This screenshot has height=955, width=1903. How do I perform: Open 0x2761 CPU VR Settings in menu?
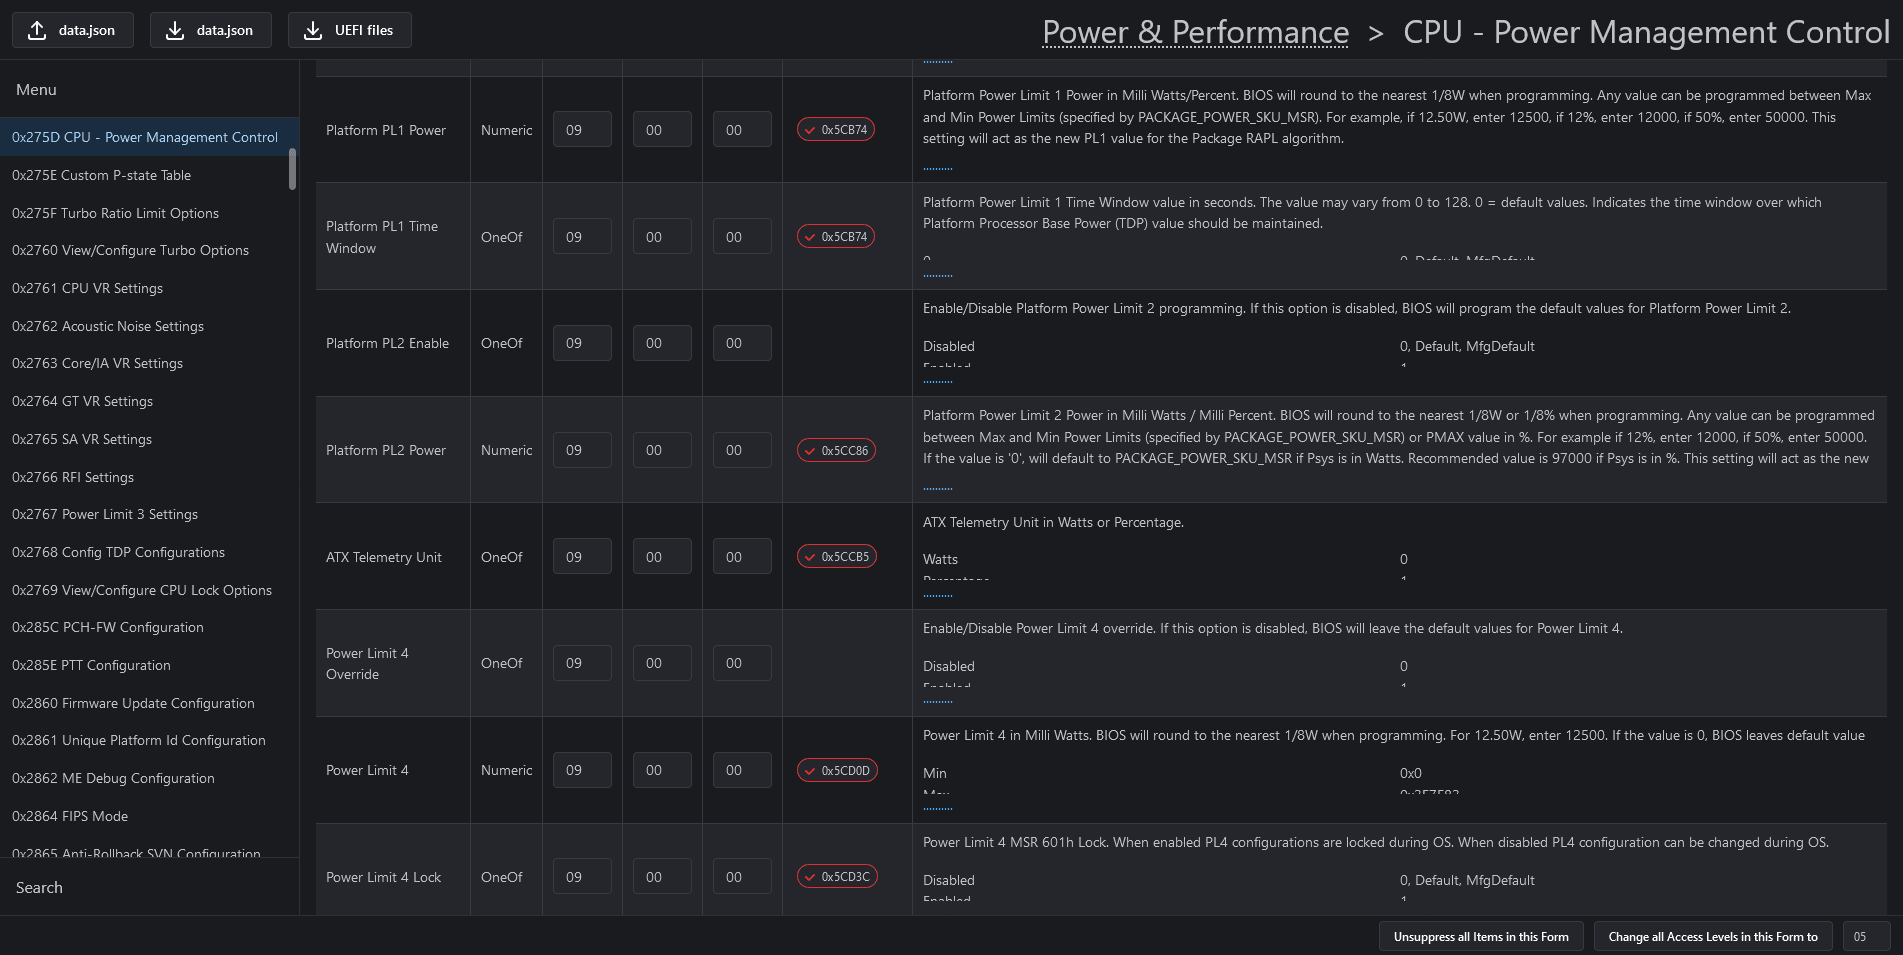87,288
